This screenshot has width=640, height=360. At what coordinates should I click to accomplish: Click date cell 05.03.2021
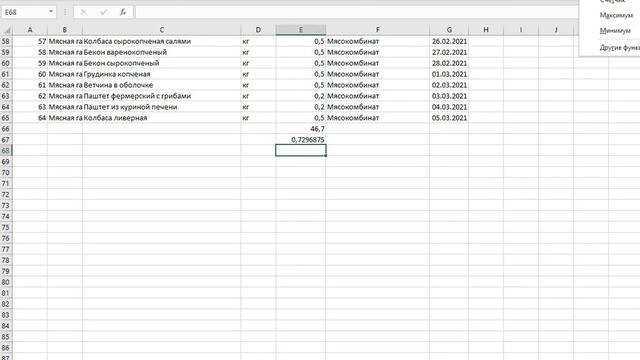click(449, 118)
